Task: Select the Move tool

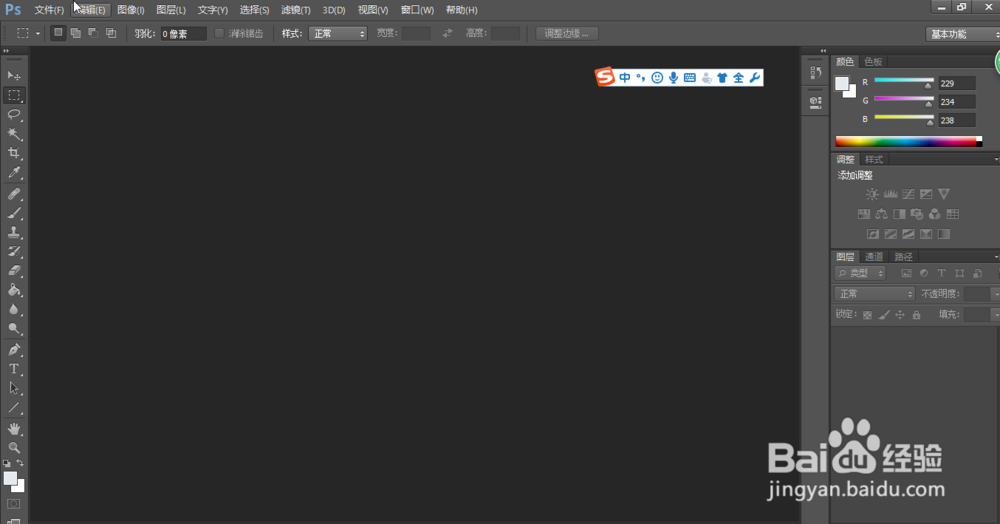Action: [x=13, y=76]
